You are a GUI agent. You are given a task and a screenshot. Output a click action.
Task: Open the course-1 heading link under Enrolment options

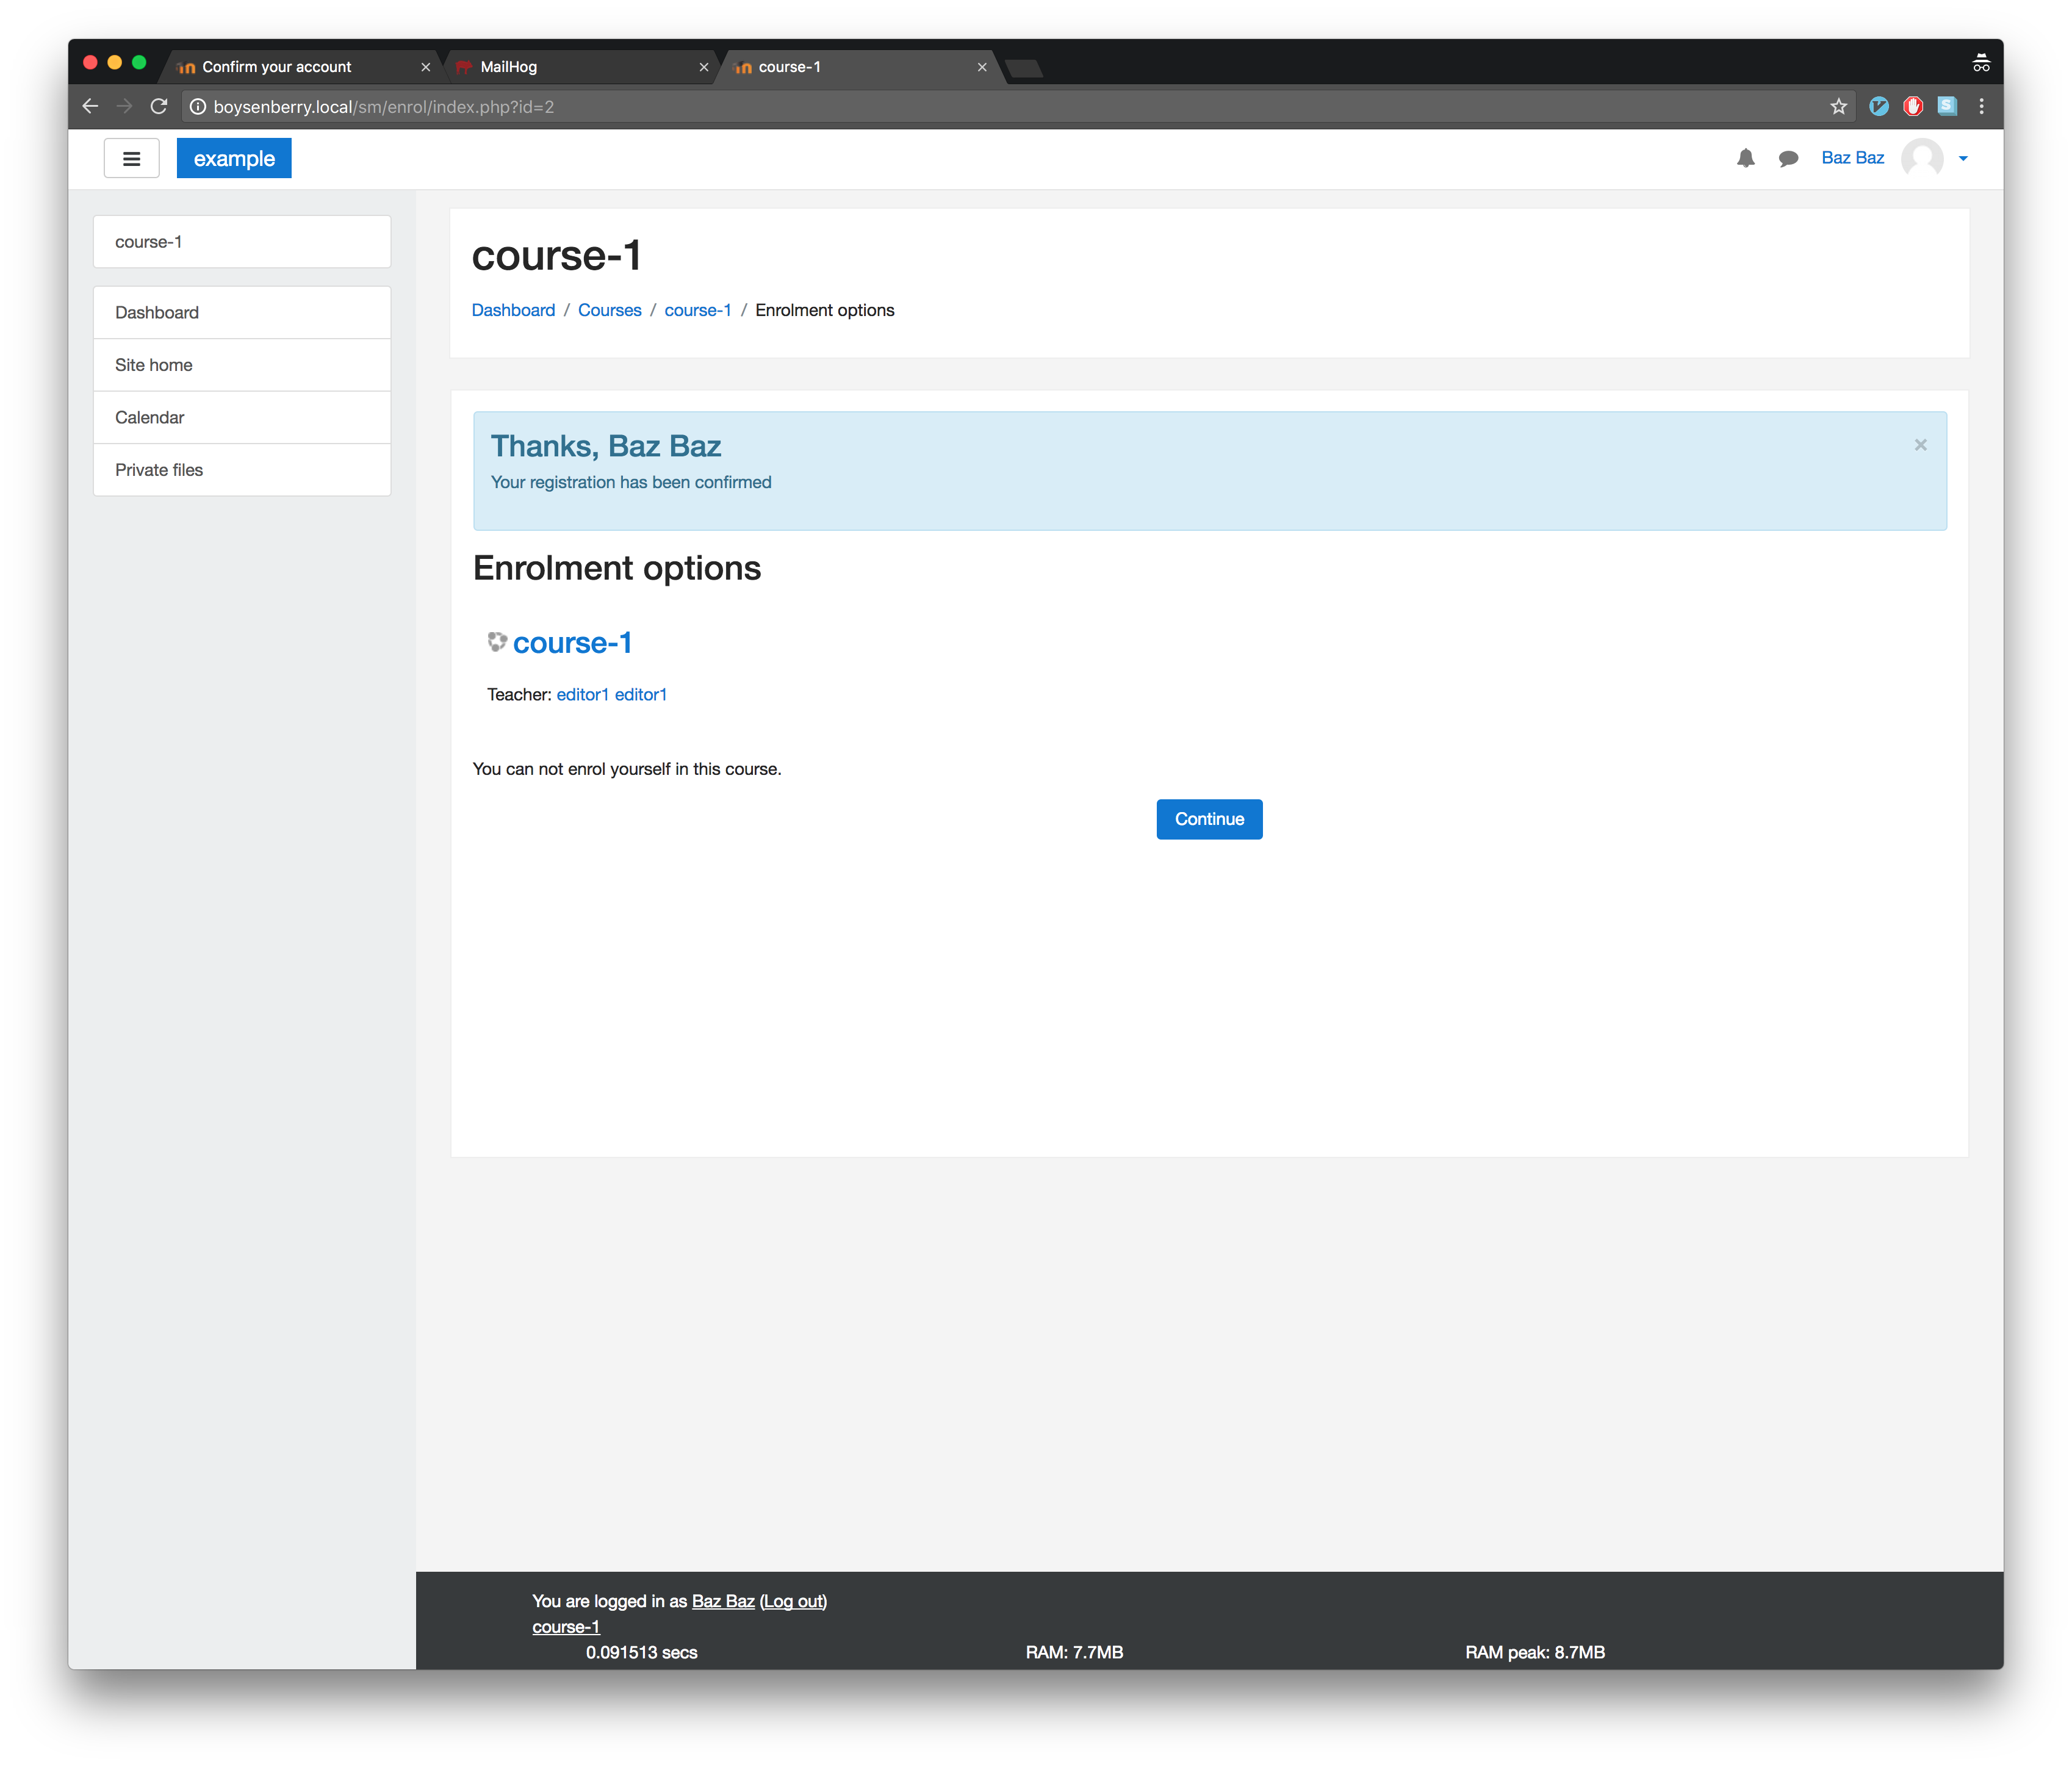572,643
